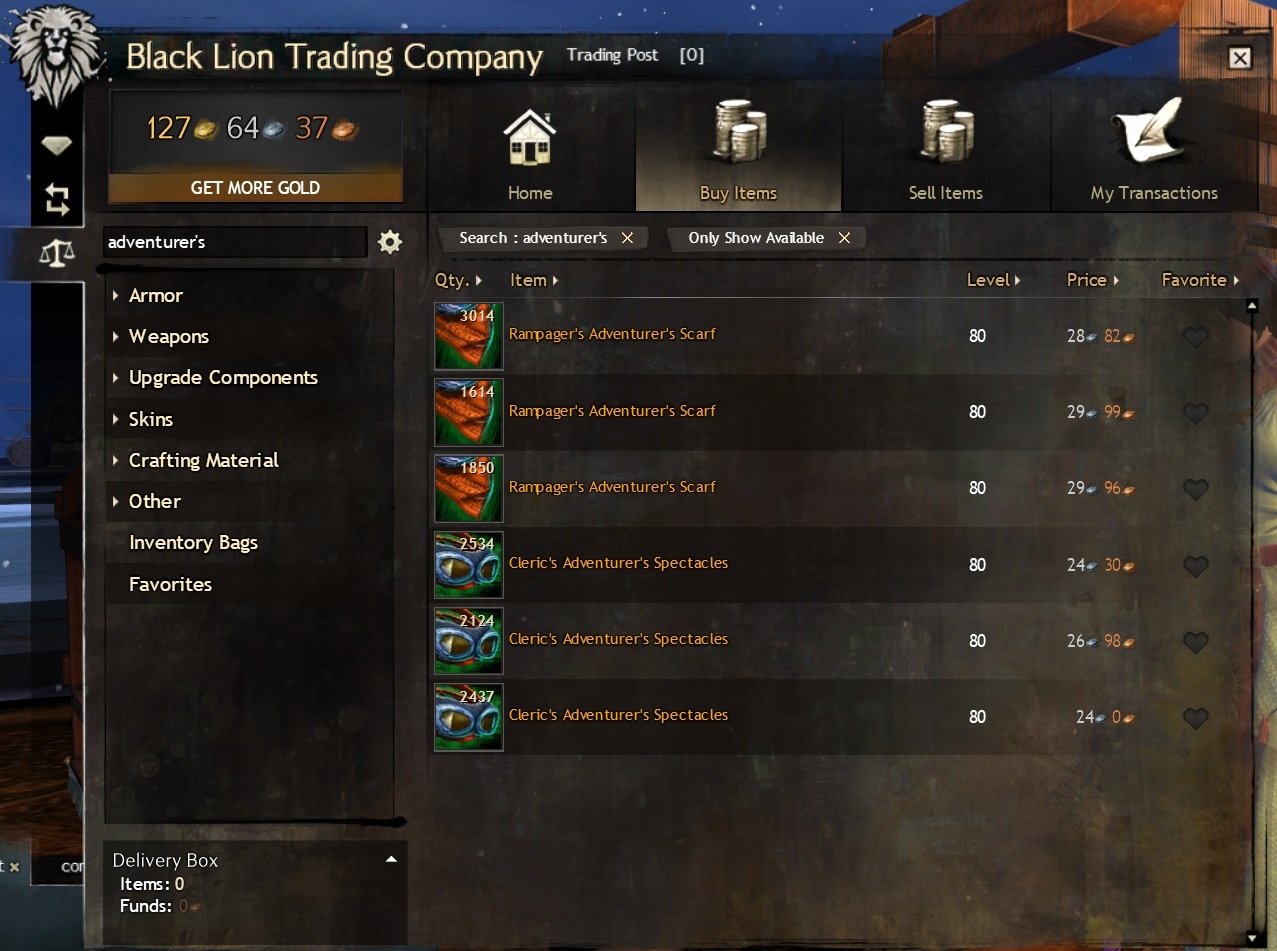This screenshot has width=1277, height=951.
Task: Click the adventurer's search input field
Action: (236, 242)
